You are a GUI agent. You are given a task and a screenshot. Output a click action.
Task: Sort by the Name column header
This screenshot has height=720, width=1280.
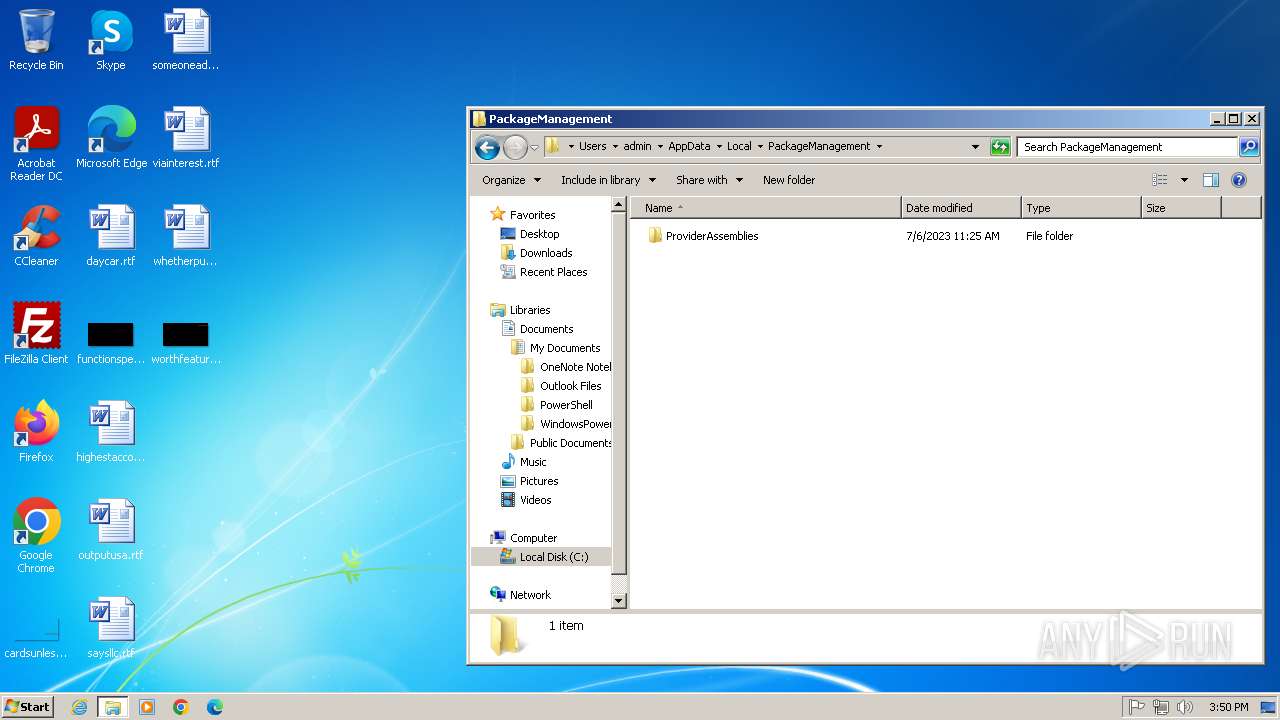point(766,208)
